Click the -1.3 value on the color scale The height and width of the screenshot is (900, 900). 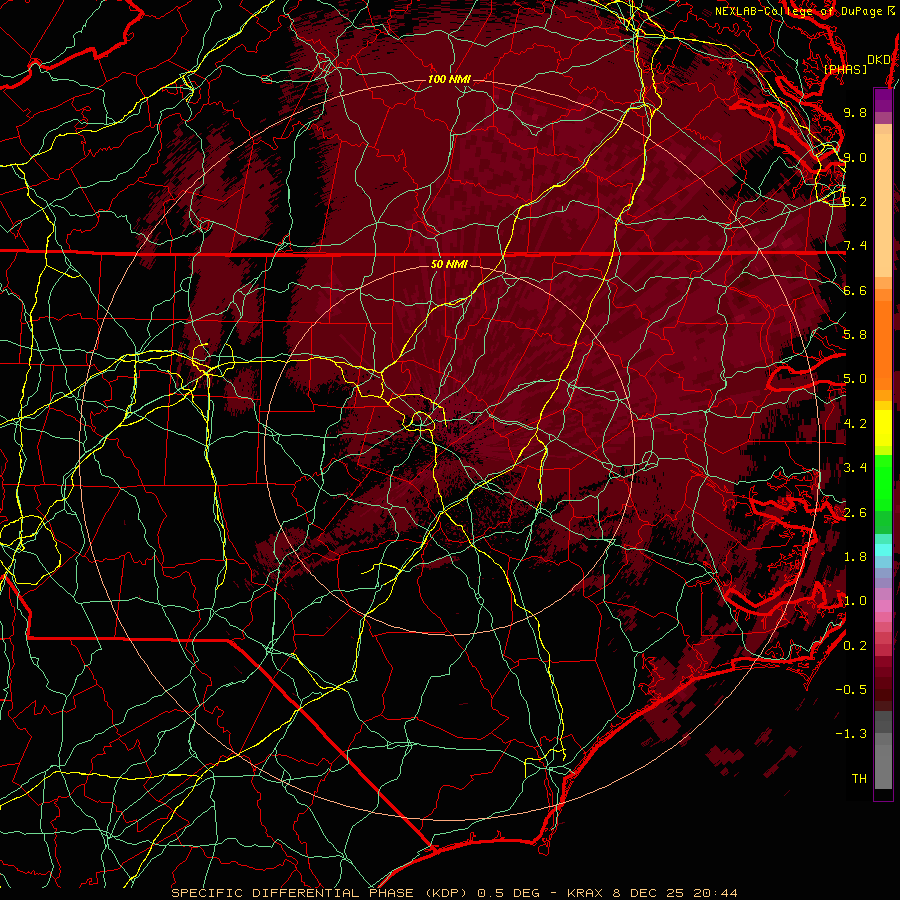[x=851, y=734]
